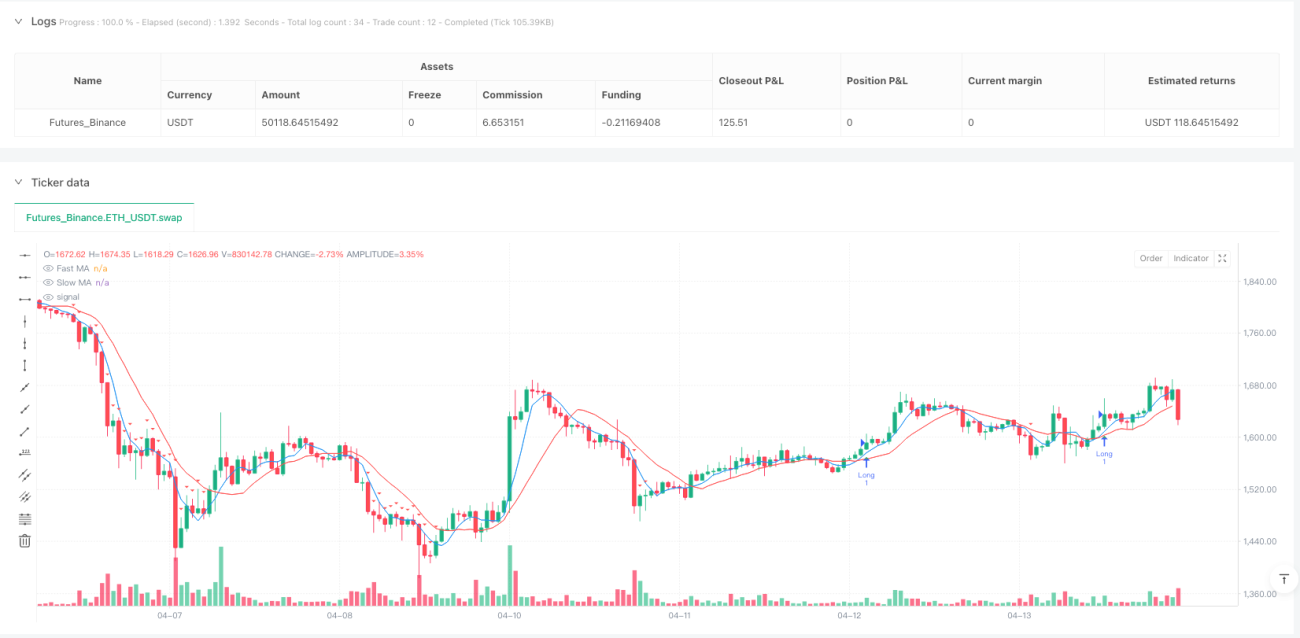Select the Fibonacci retracement lines tool
Image resolution: width=1300 pixels, height=638 pixels.
coord(25,519)
